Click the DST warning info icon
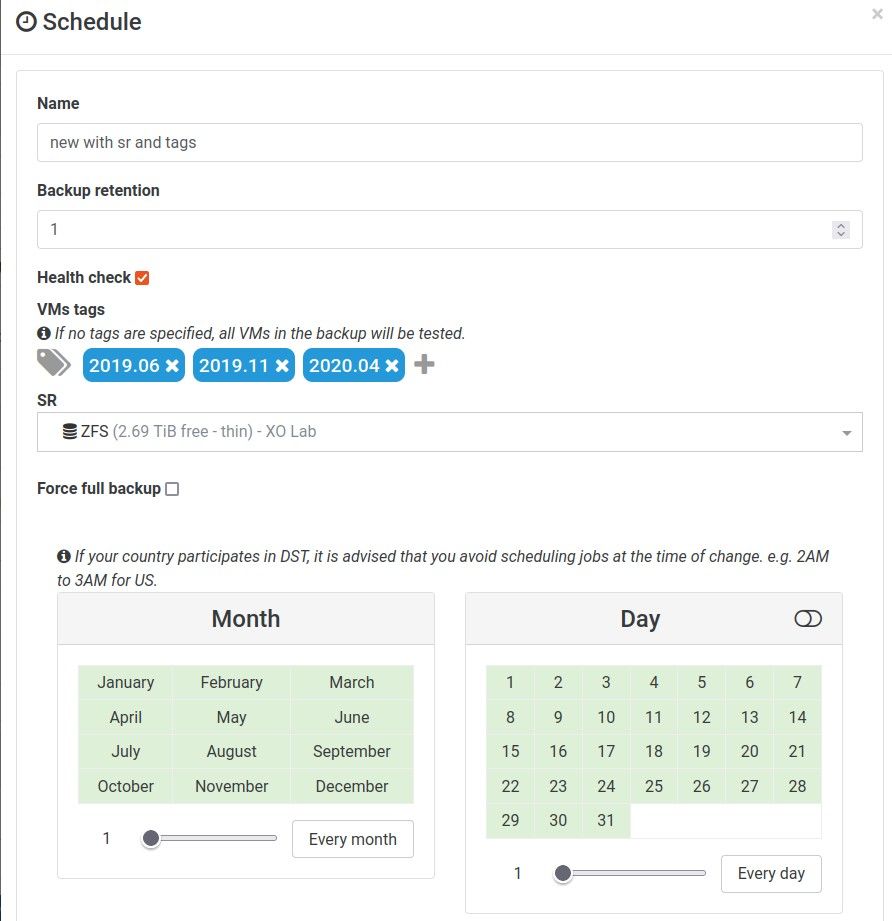The width and height of the screenshot is (892, 921). coord(63,556)
